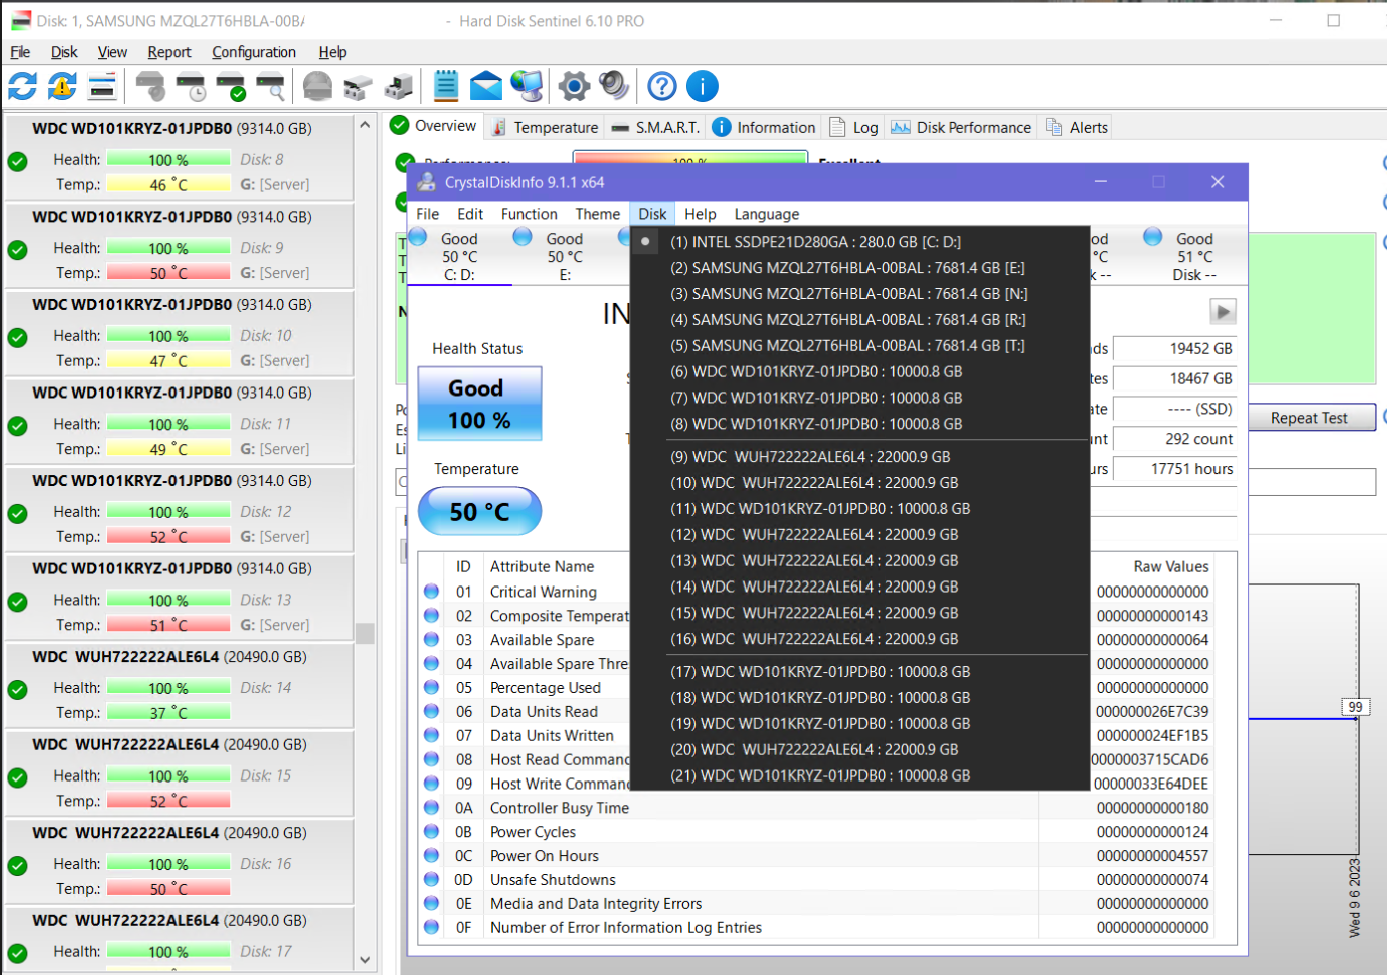This screenshot has width=1387, height=975.
Task: Click the next disk arrow button
Action: (x=1222, y=312)
